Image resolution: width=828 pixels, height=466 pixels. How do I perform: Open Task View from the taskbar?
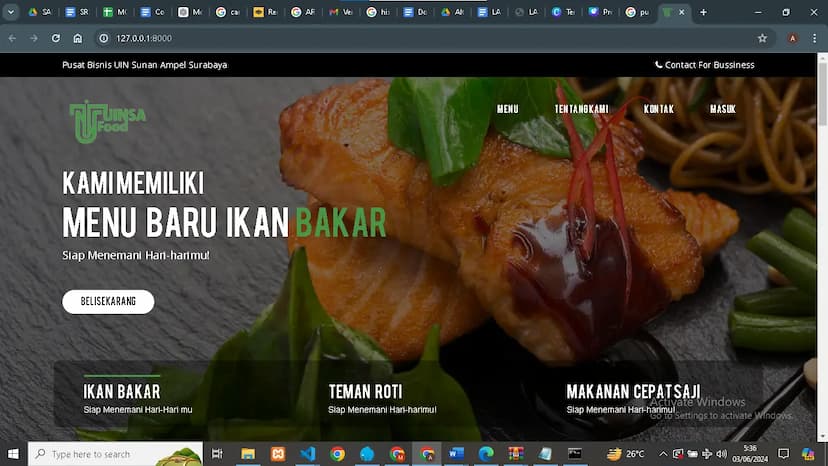click(x=217, y=454)
